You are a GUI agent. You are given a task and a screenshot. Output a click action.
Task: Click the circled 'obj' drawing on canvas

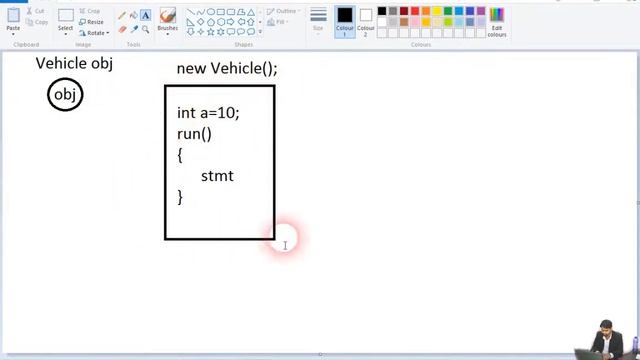(x=65, y=94)
